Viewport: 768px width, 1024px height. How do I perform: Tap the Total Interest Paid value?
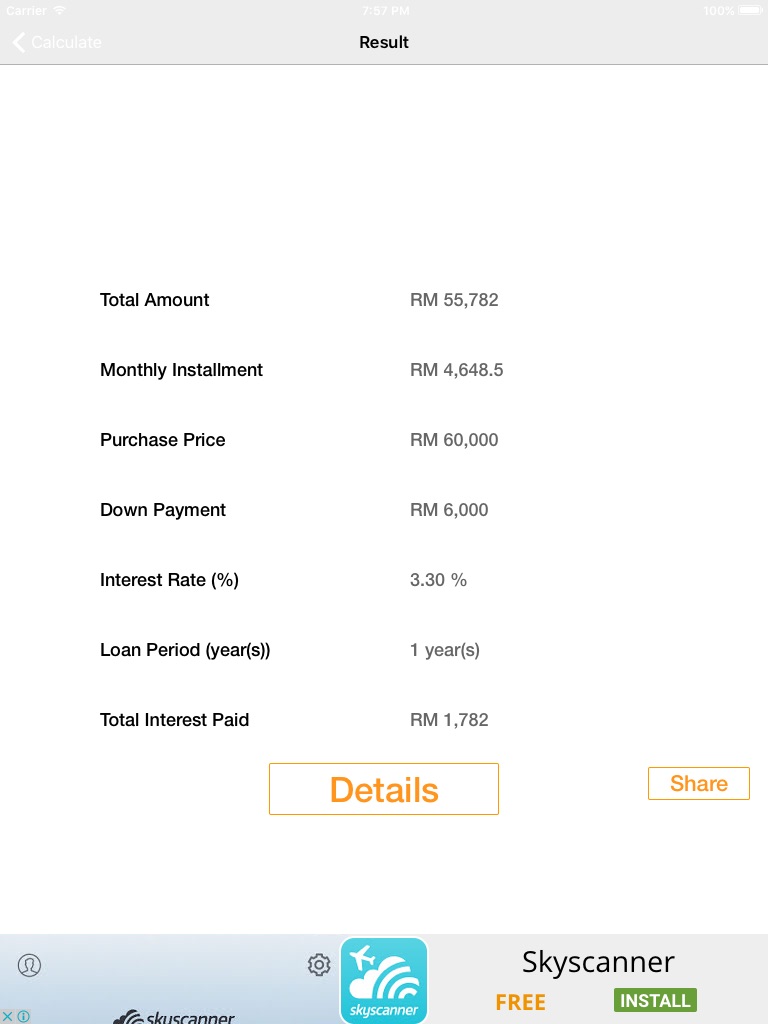(449, 720)
